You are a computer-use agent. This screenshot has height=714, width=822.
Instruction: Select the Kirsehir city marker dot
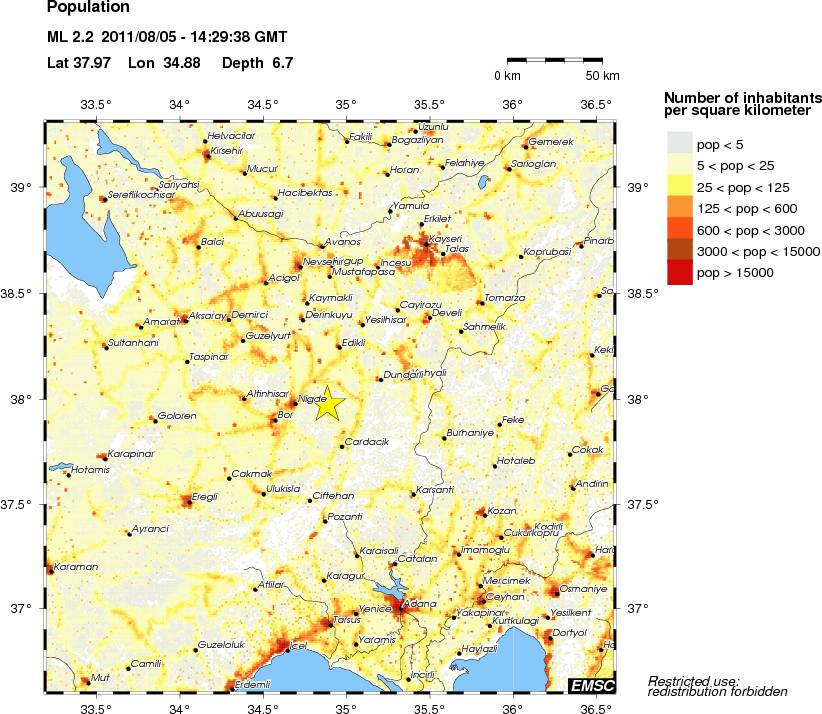[206, 155]
